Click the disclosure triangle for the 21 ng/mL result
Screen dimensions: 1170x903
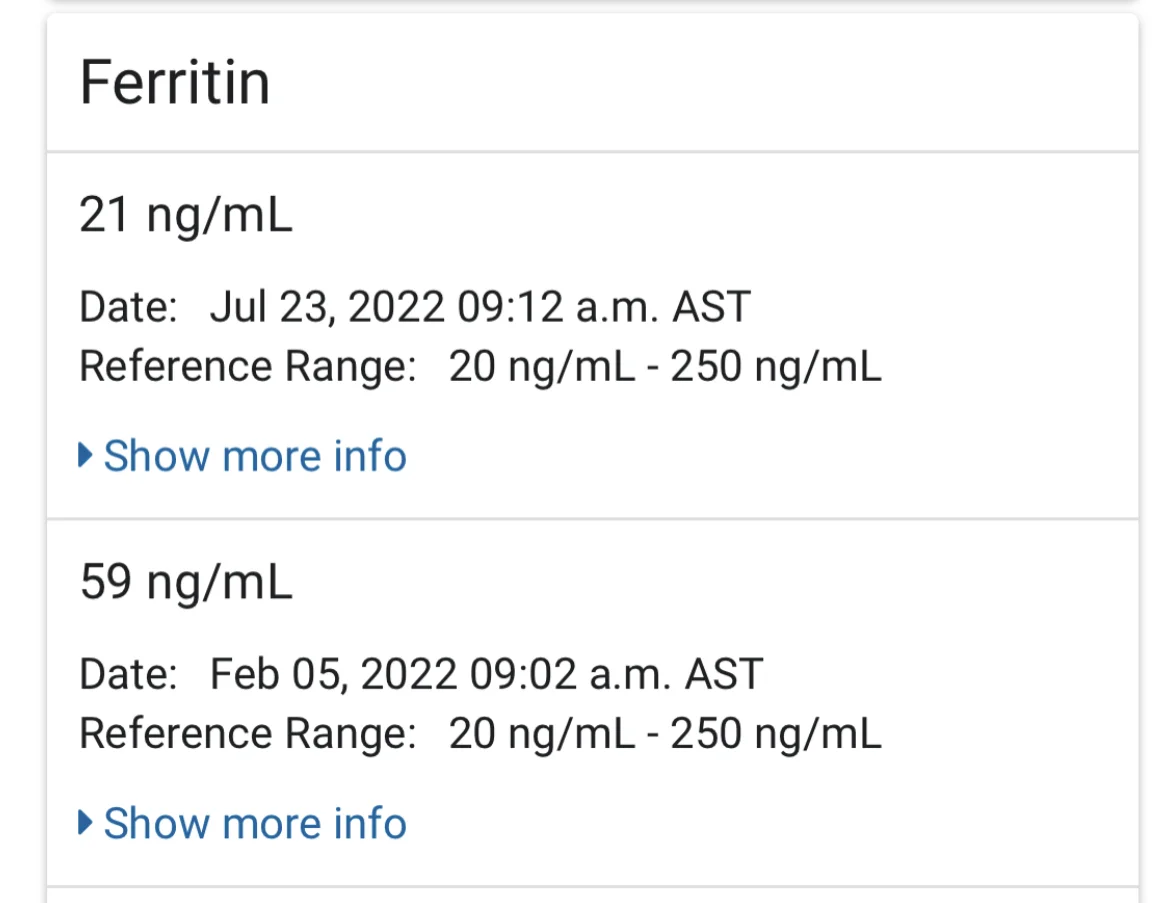pos(86,456)
